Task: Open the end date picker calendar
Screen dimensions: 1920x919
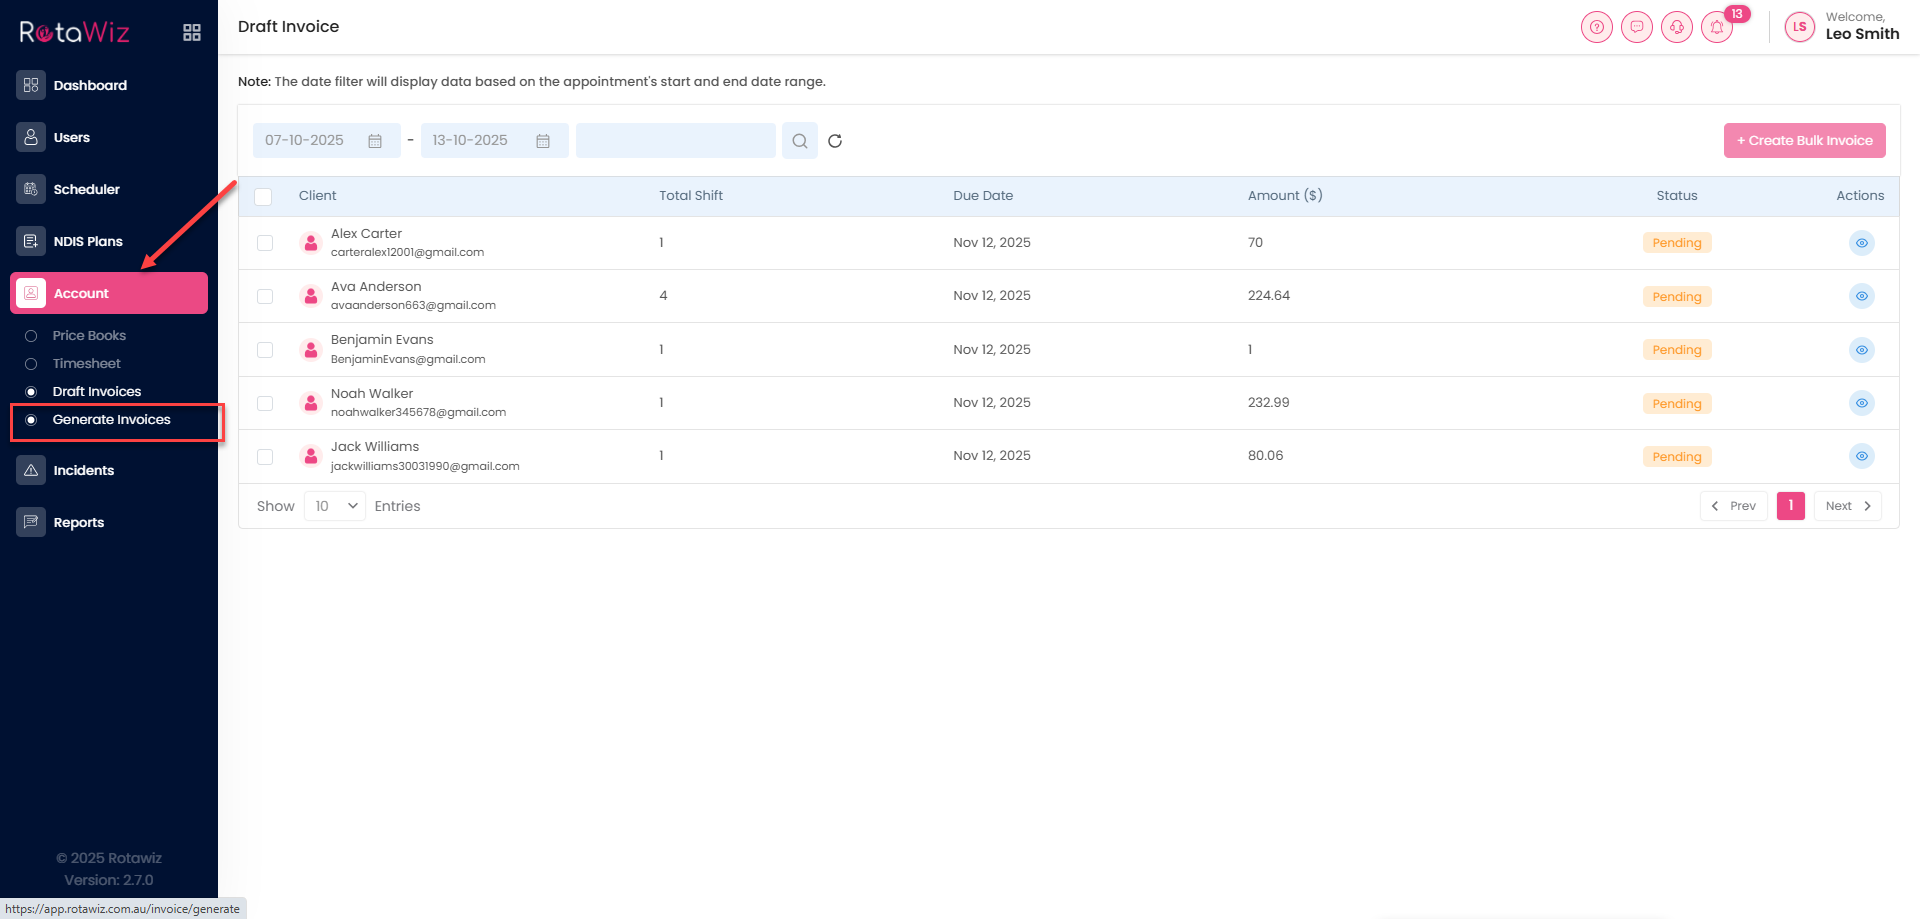Action: [x=543, y=141]
